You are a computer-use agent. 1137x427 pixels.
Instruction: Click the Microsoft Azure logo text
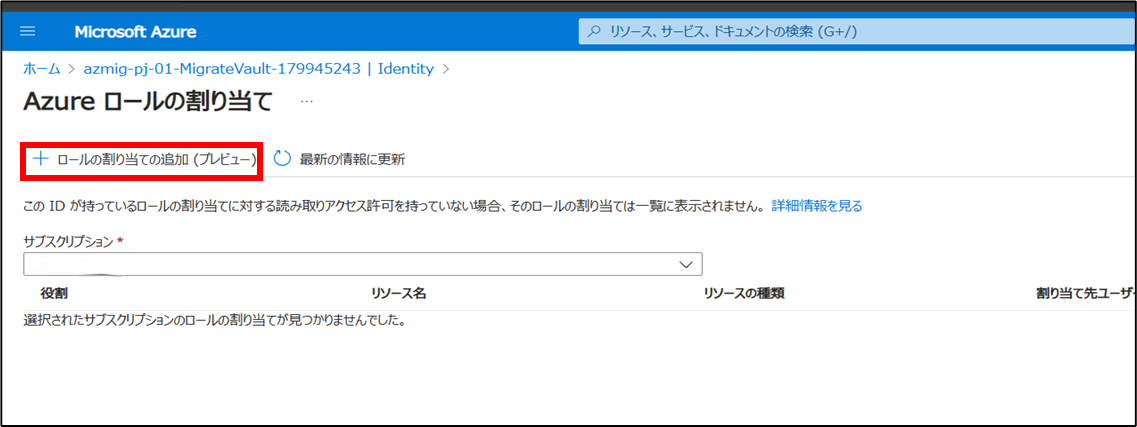click(x=135, y=33)
